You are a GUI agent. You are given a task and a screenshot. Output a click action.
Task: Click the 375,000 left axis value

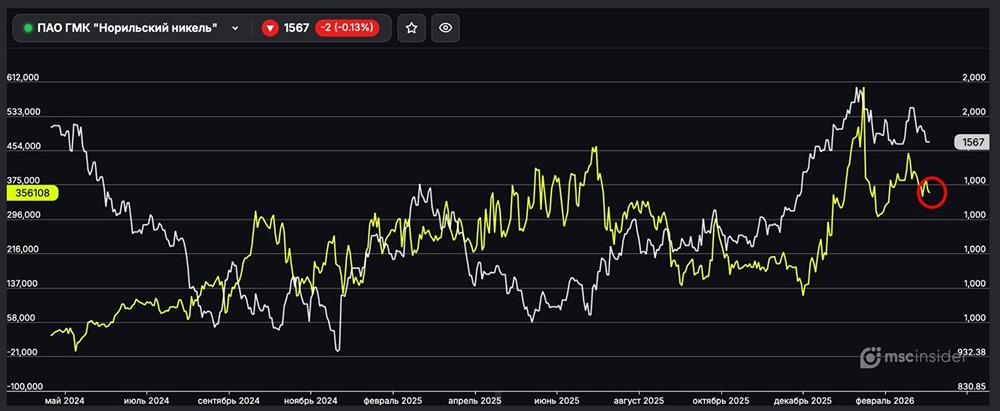(x=24, y=181)
